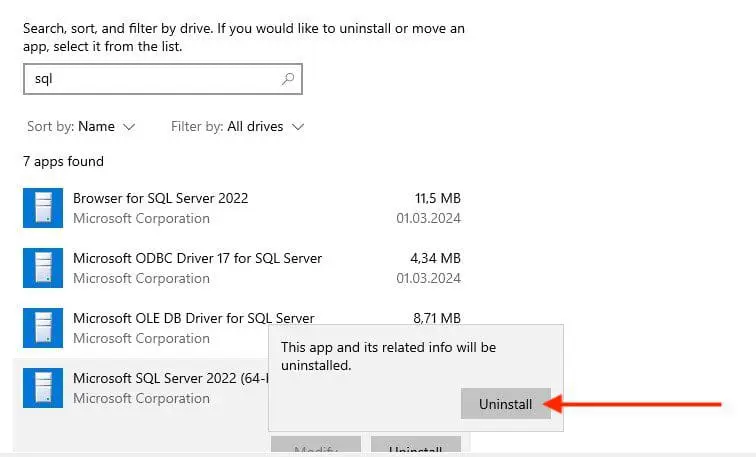Viewport: 756px width, 457px height.
Task: Click the uninstall confirmation message text
Action: (x=389, y=356)
